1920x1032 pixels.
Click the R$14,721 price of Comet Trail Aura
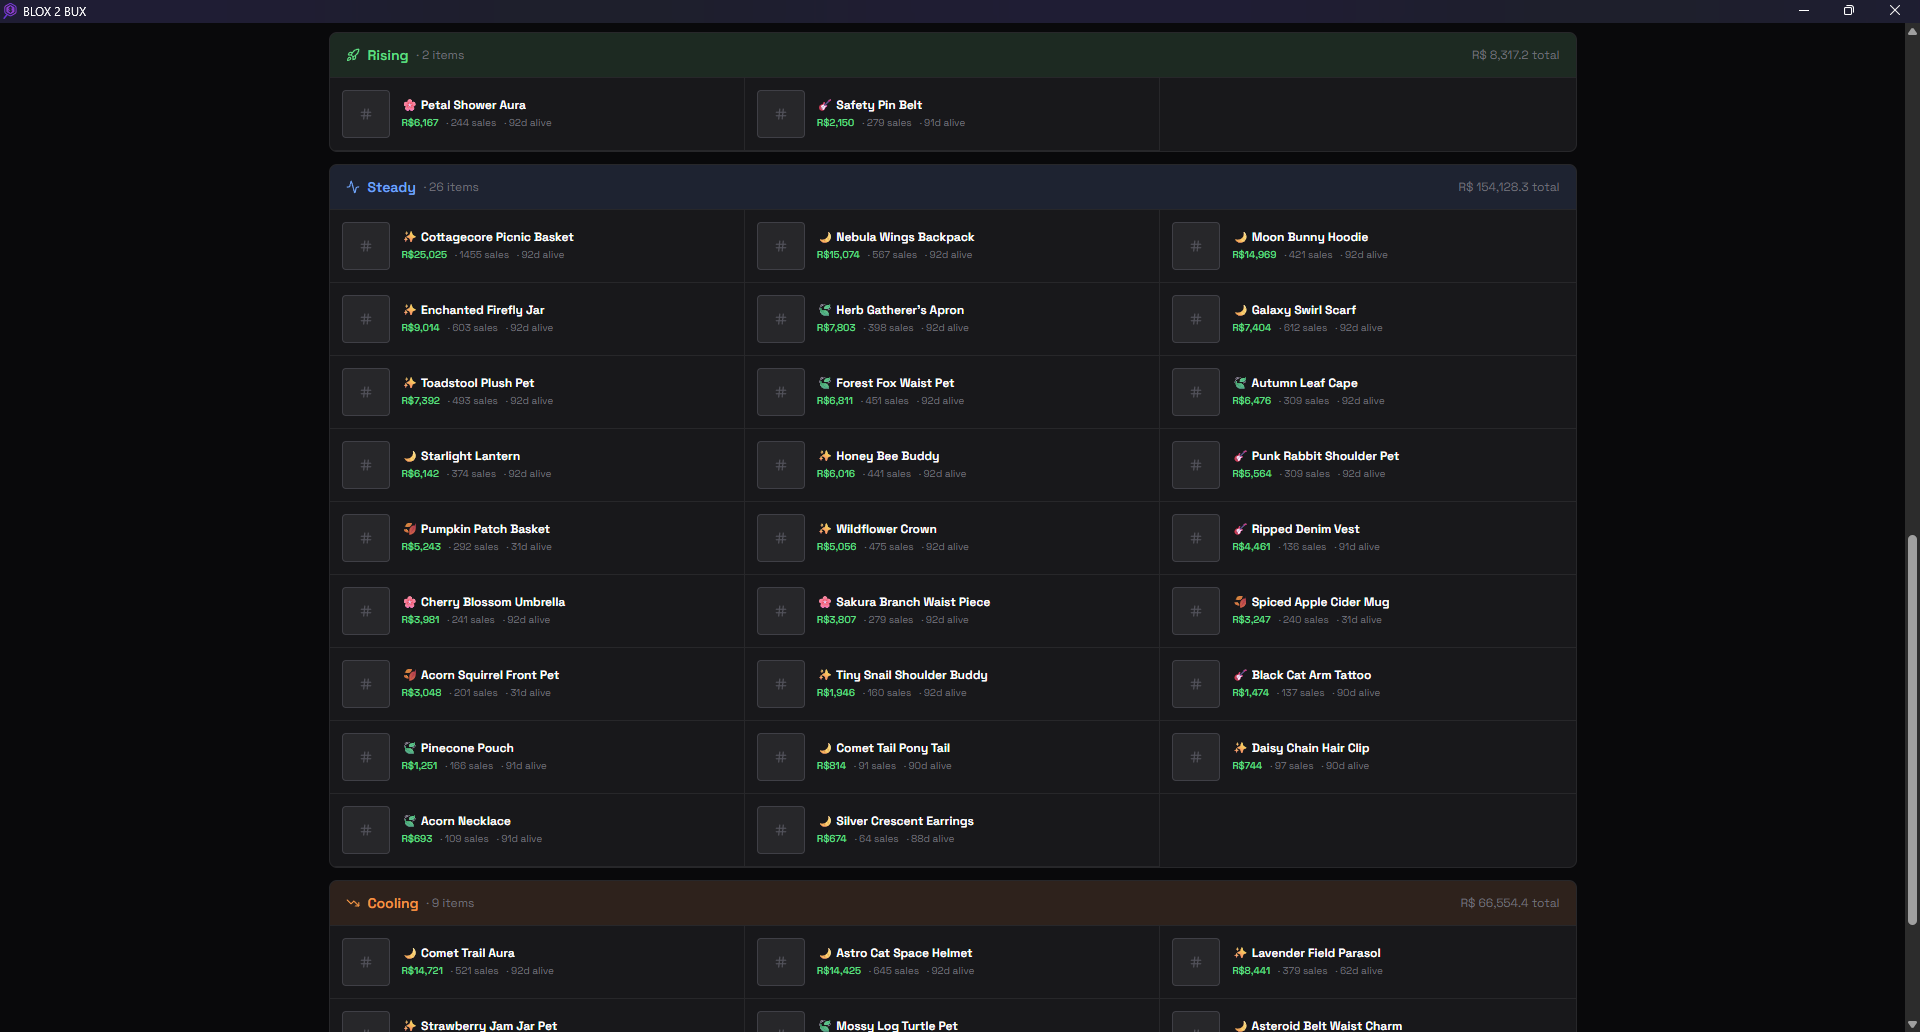[x=422, y=971]
